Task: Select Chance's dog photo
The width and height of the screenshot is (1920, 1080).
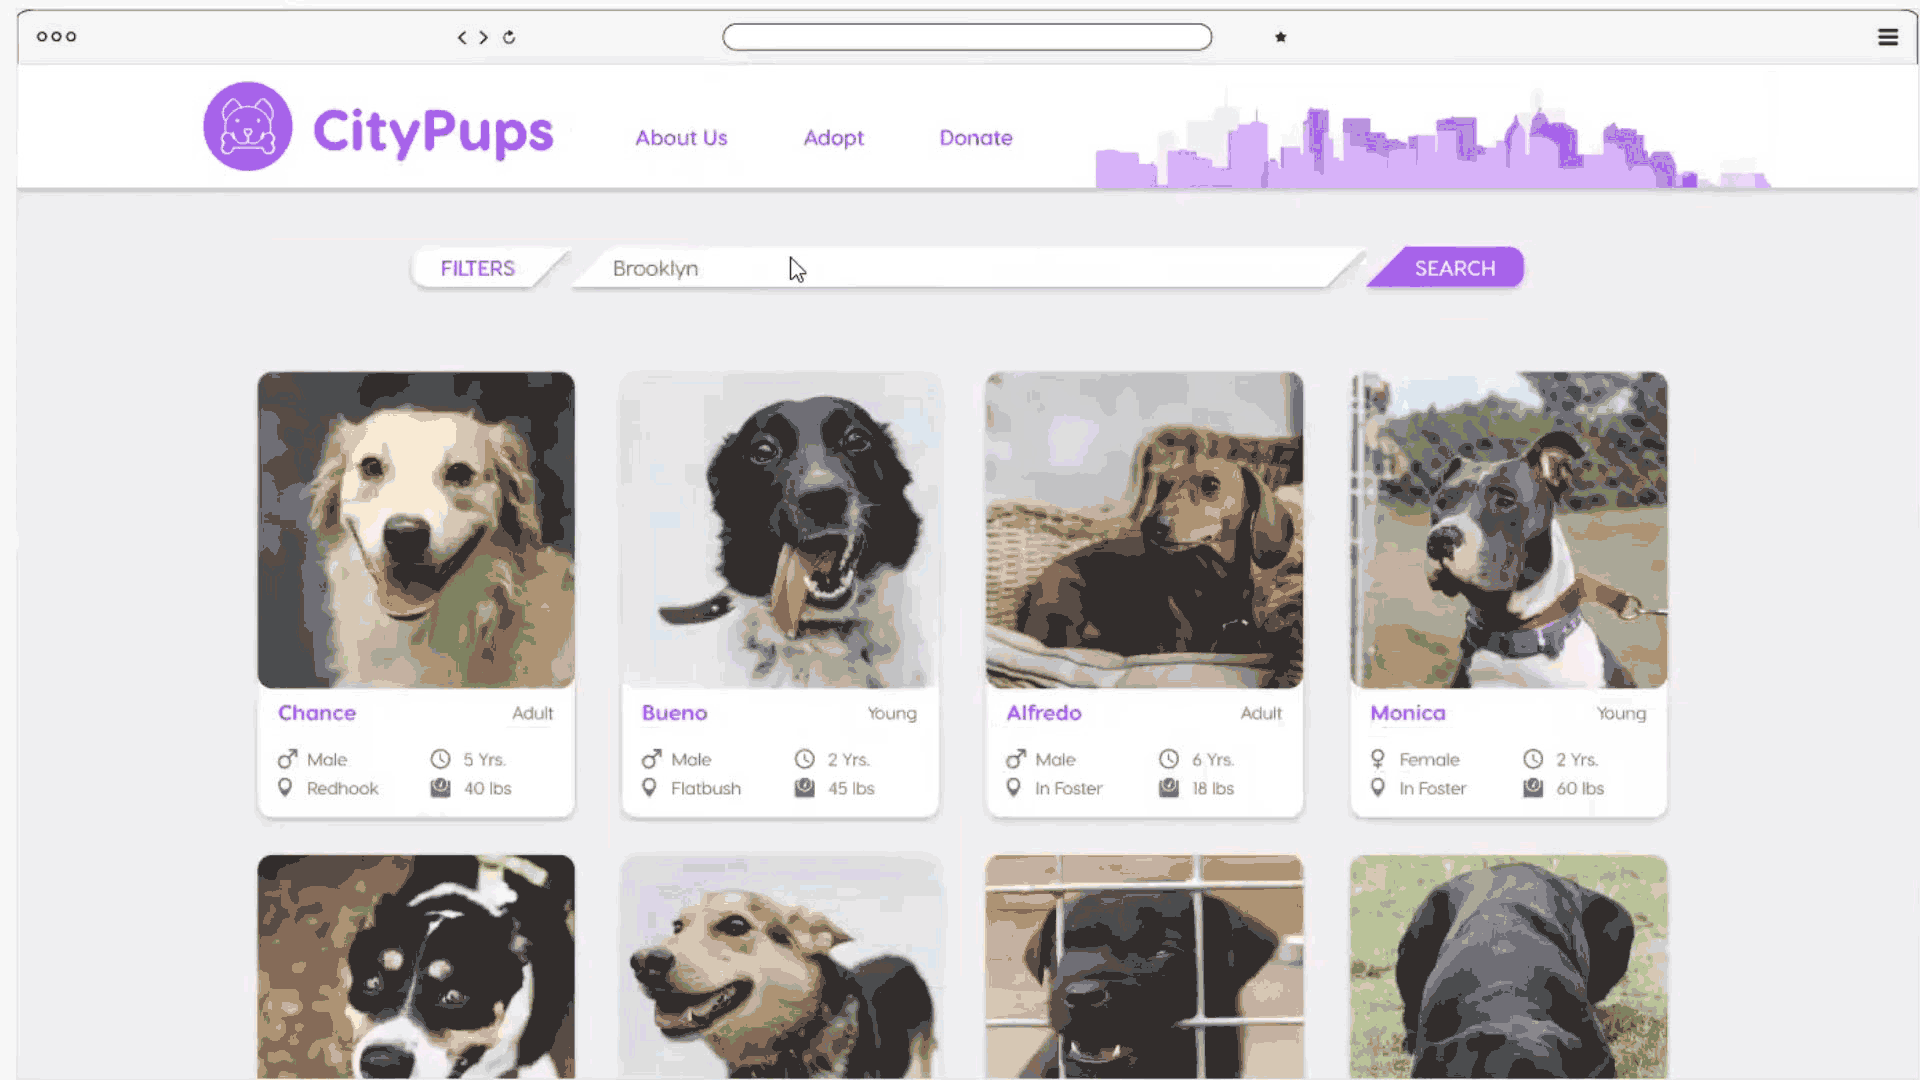Action: point(416,530)
